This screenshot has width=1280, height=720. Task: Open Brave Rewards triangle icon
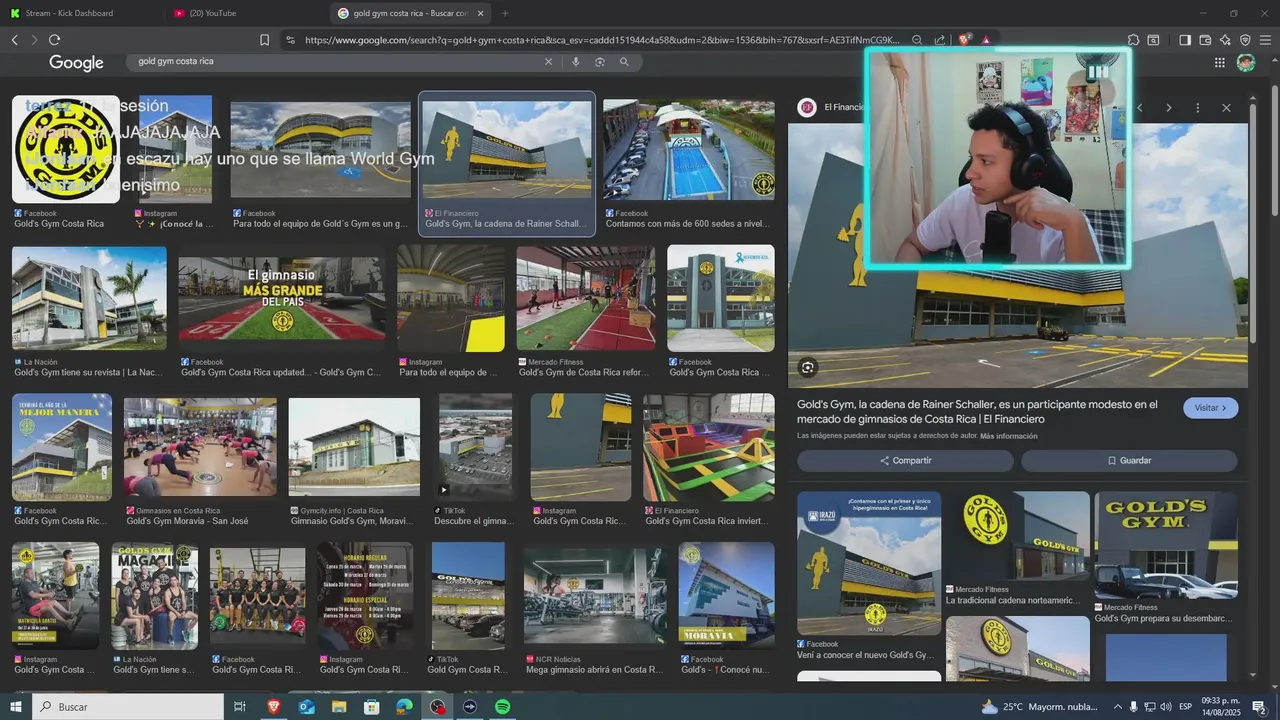click(986, 40)
